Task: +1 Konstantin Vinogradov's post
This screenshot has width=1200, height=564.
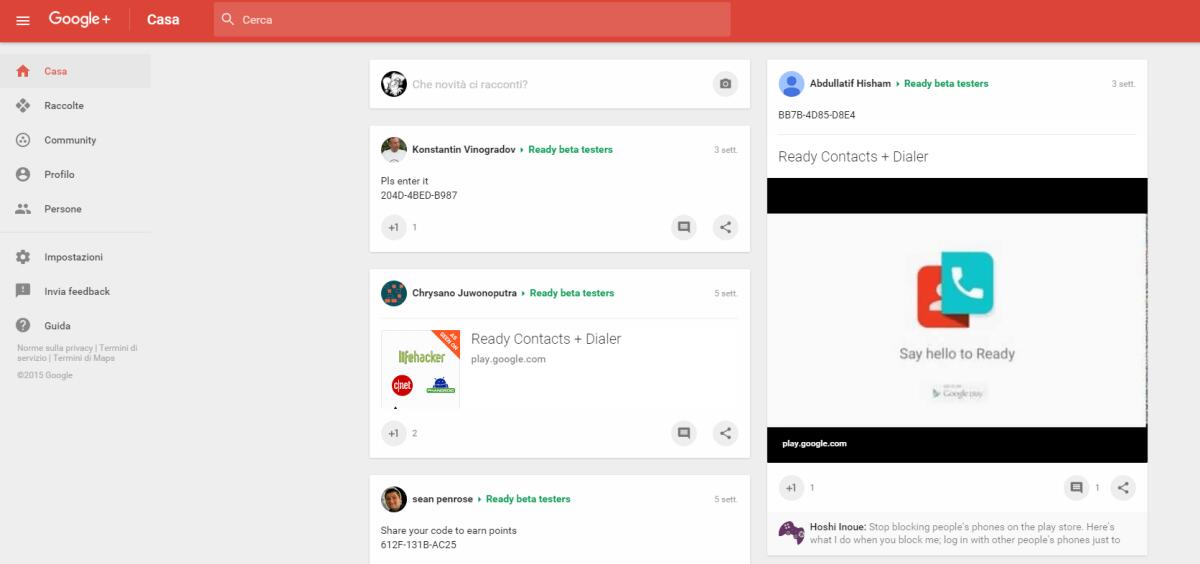Action: pos(393,228)
